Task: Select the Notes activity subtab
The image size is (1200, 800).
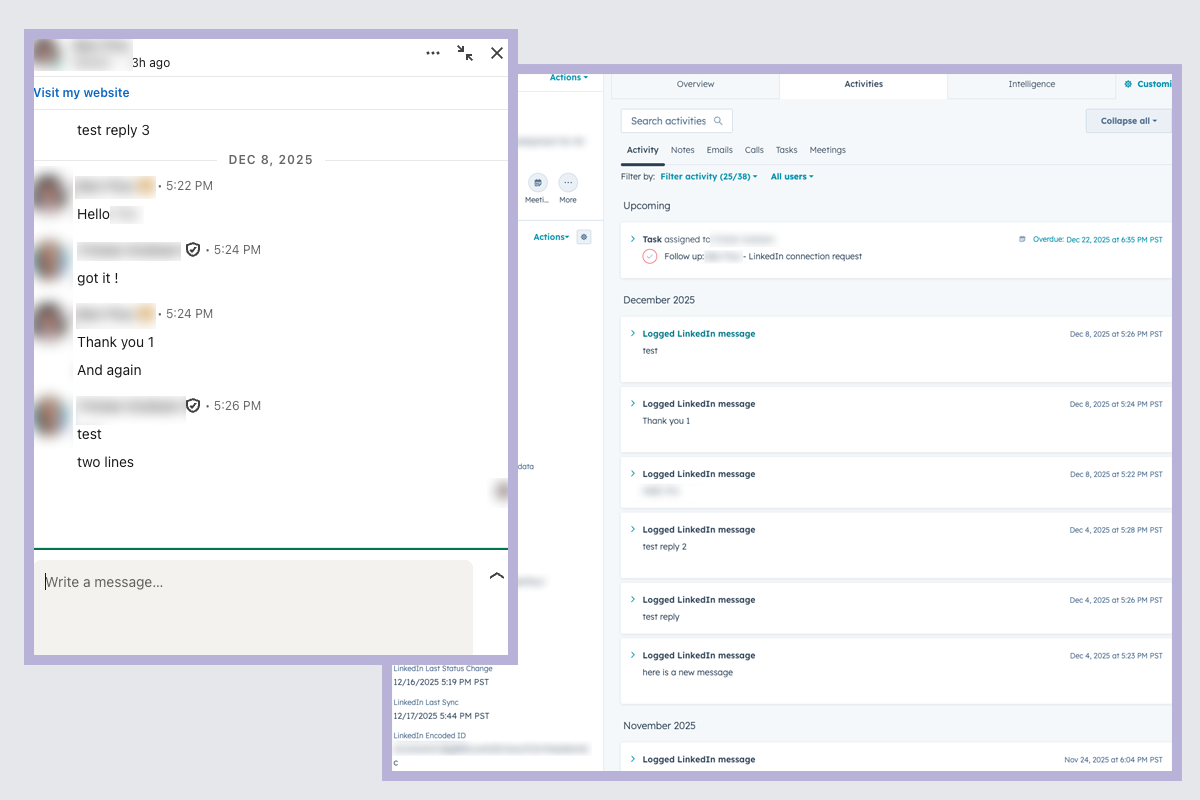Action: click(682, 150)
